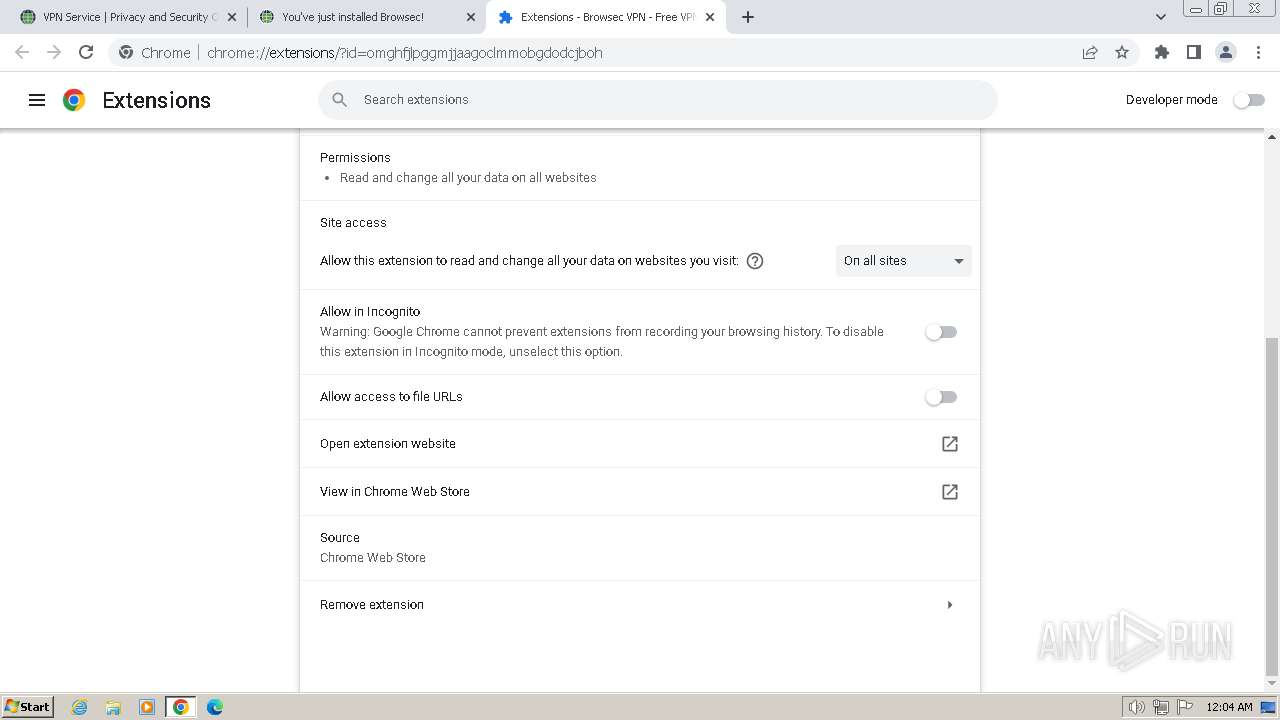Click the search magnifier icon in extensions search
Viewport: 1280px width, 720px height.
coord(340,100)
